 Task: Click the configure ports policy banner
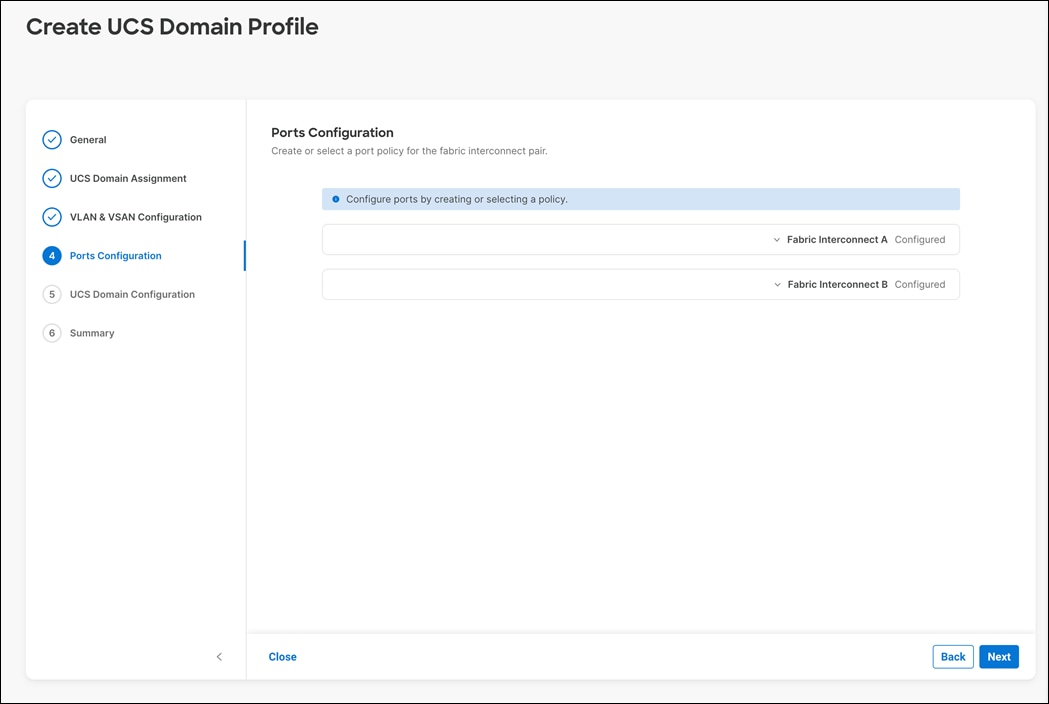tap(640, 199)
